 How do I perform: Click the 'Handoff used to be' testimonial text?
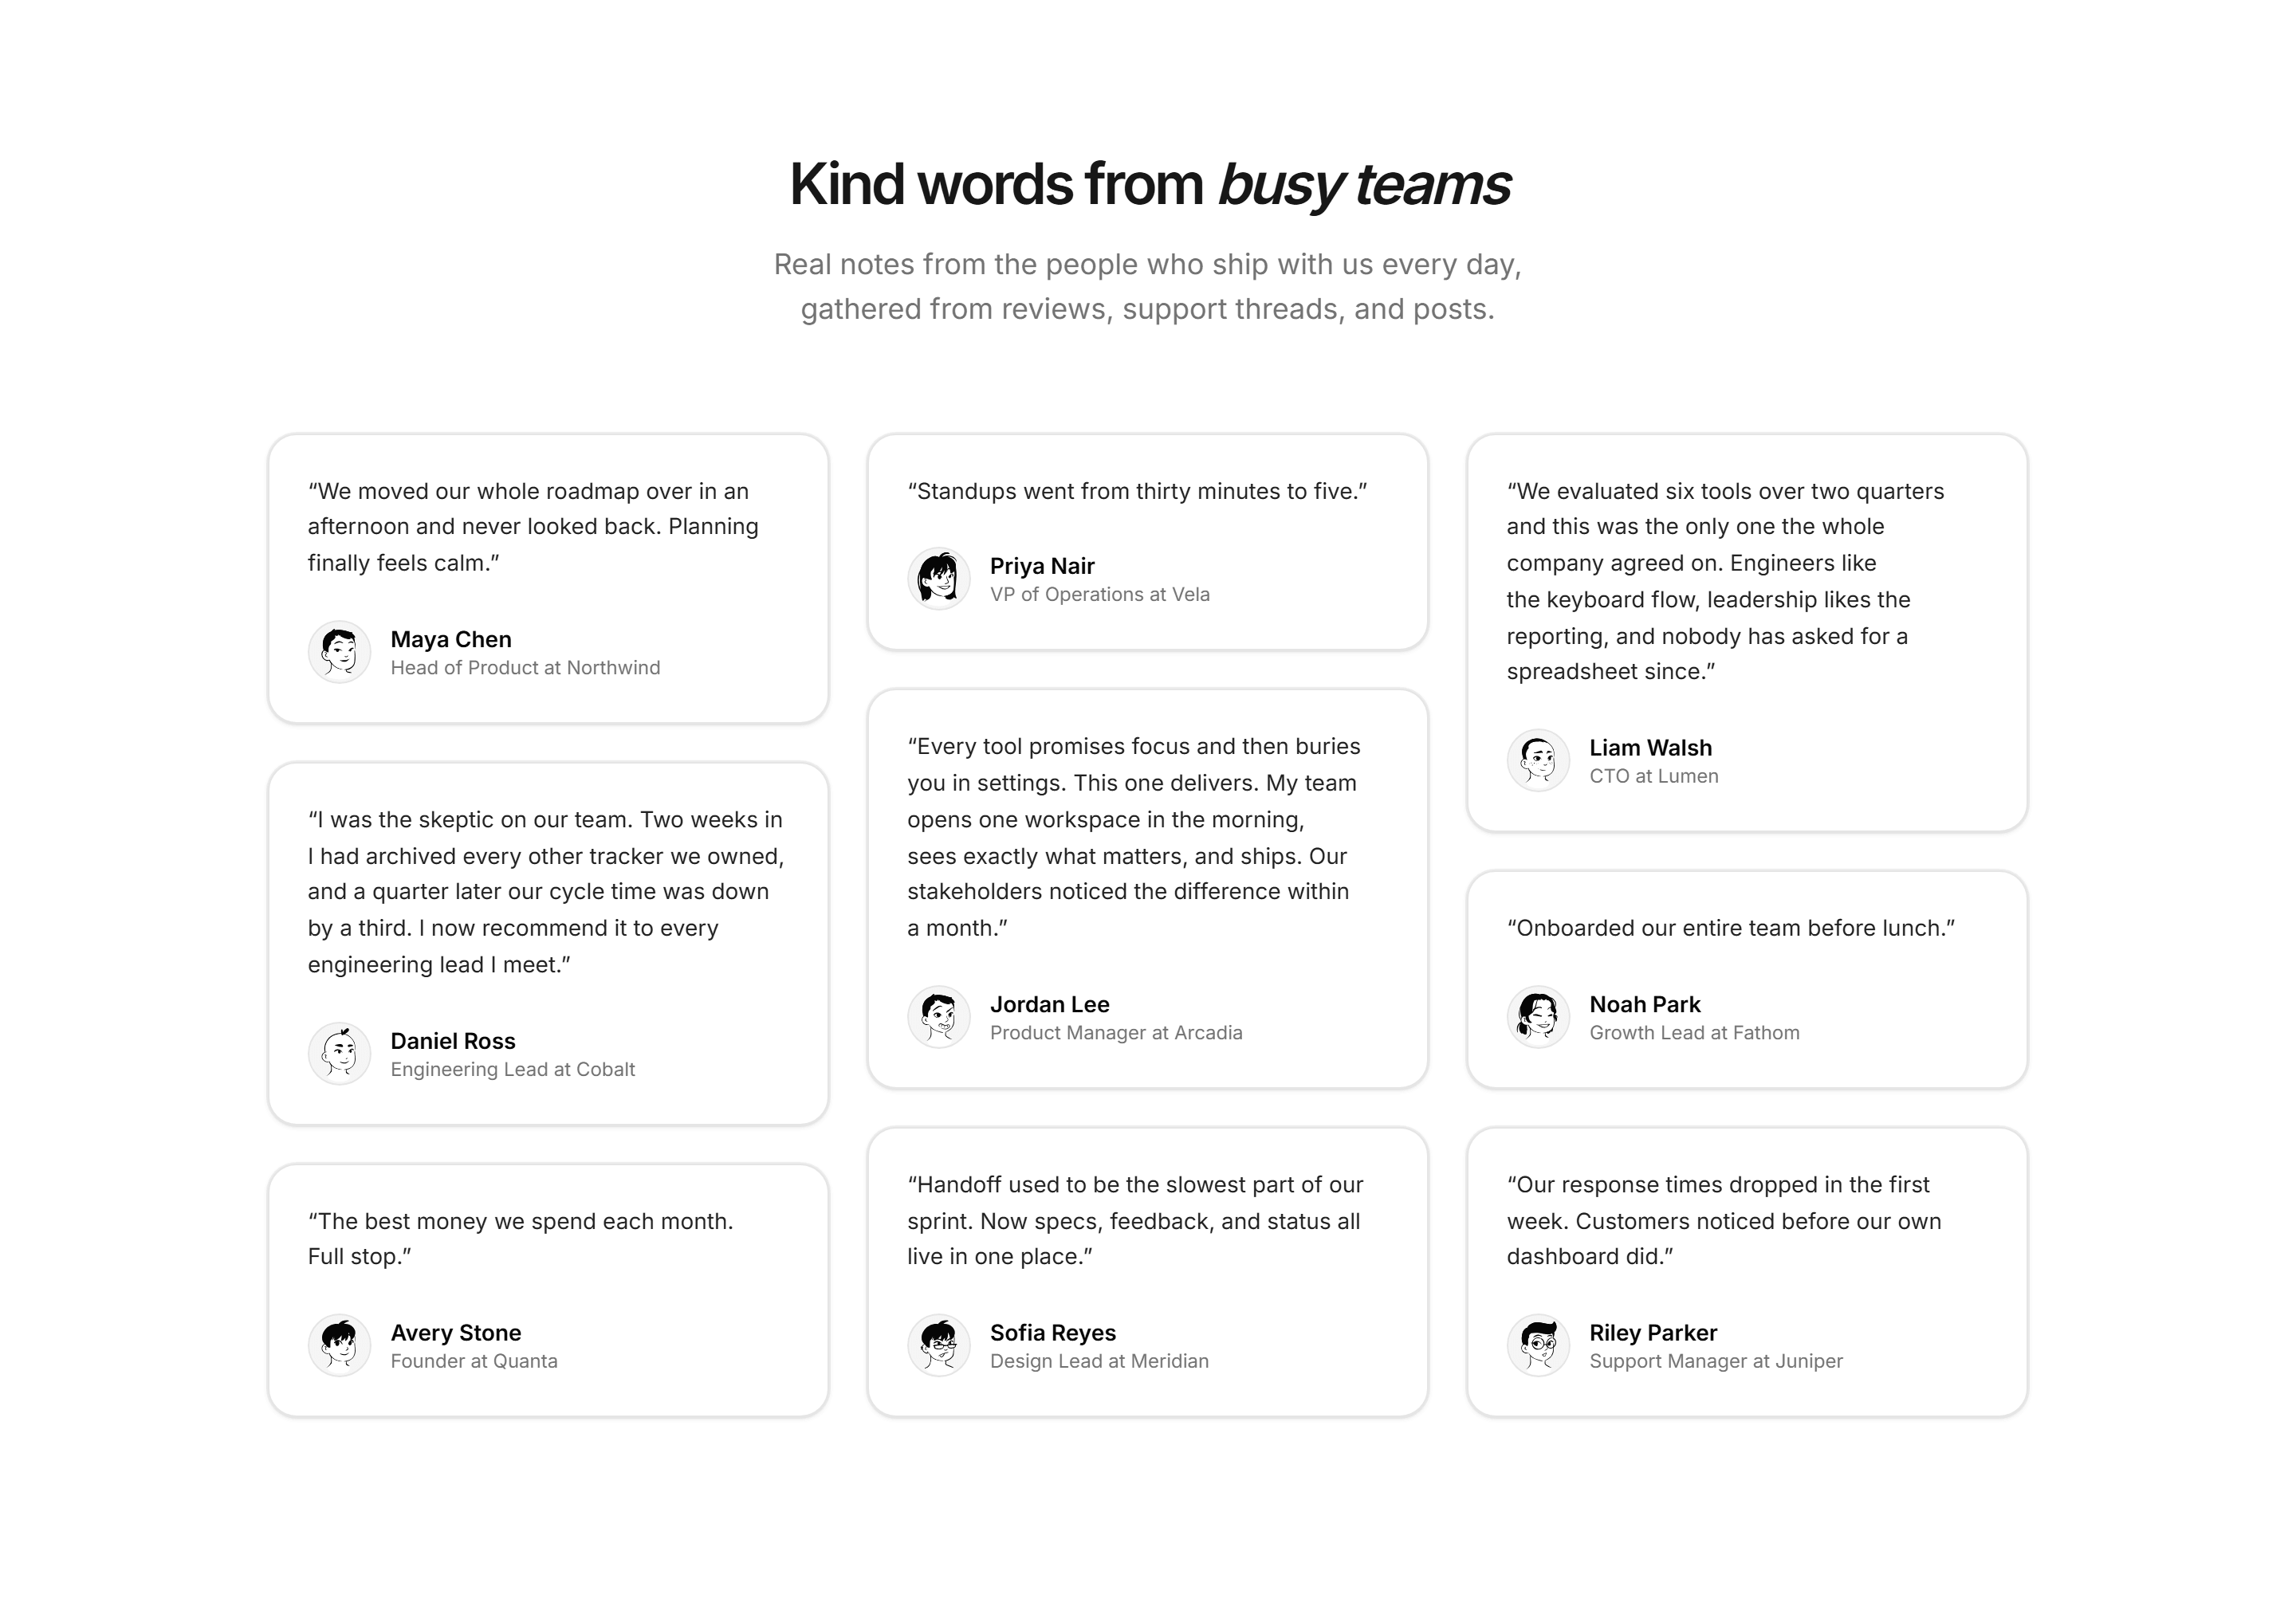click(1135, 1221)
